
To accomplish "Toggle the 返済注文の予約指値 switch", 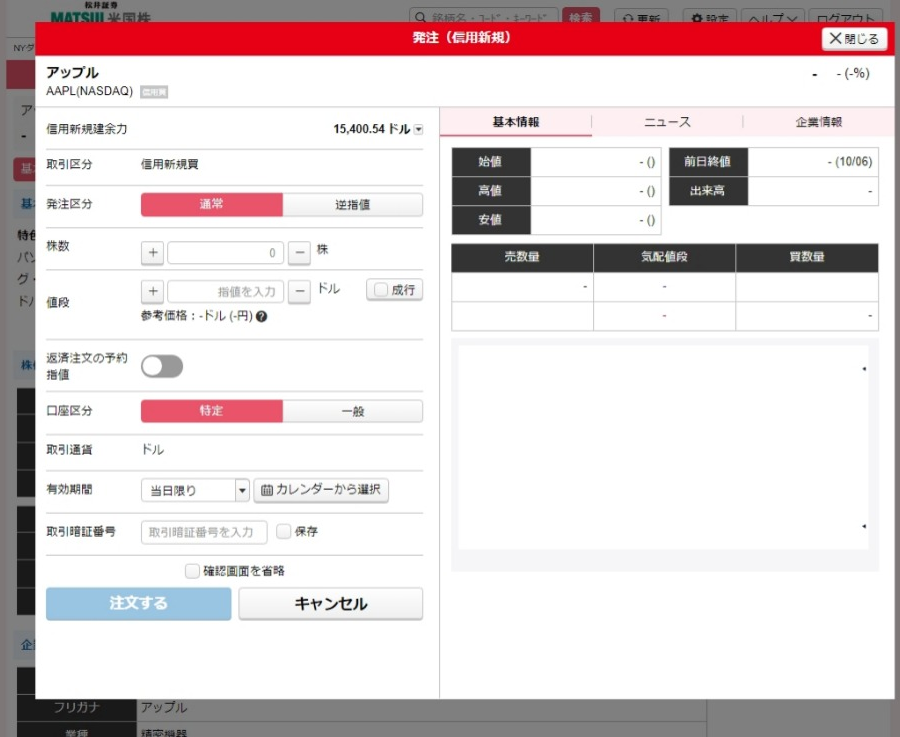I will (162, 366).
